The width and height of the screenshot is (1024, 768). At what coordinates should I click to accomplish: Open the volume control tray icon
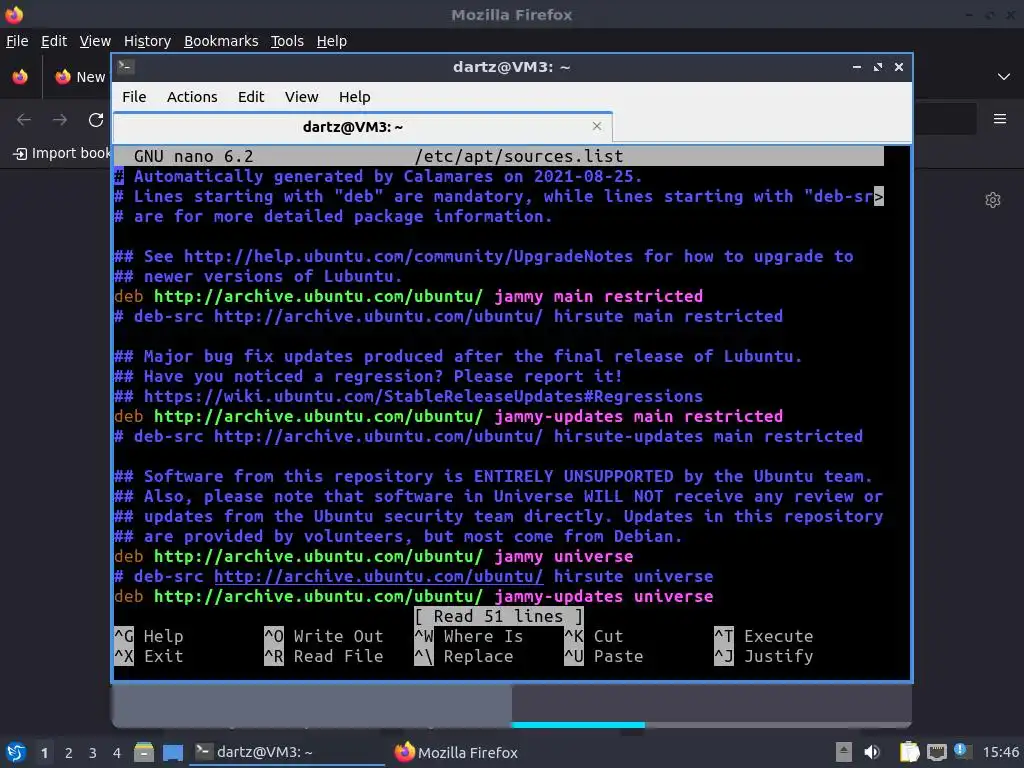click(x=872, y=752)
